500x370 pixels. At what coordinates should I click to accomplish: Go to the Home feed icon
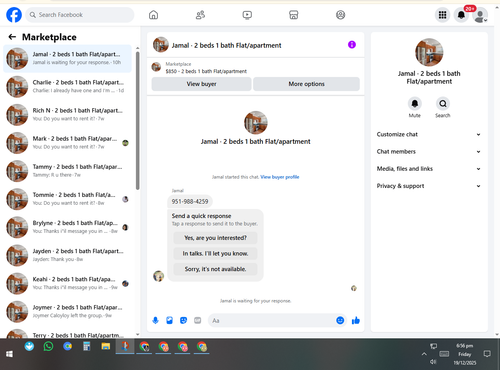tap(153, 15)
